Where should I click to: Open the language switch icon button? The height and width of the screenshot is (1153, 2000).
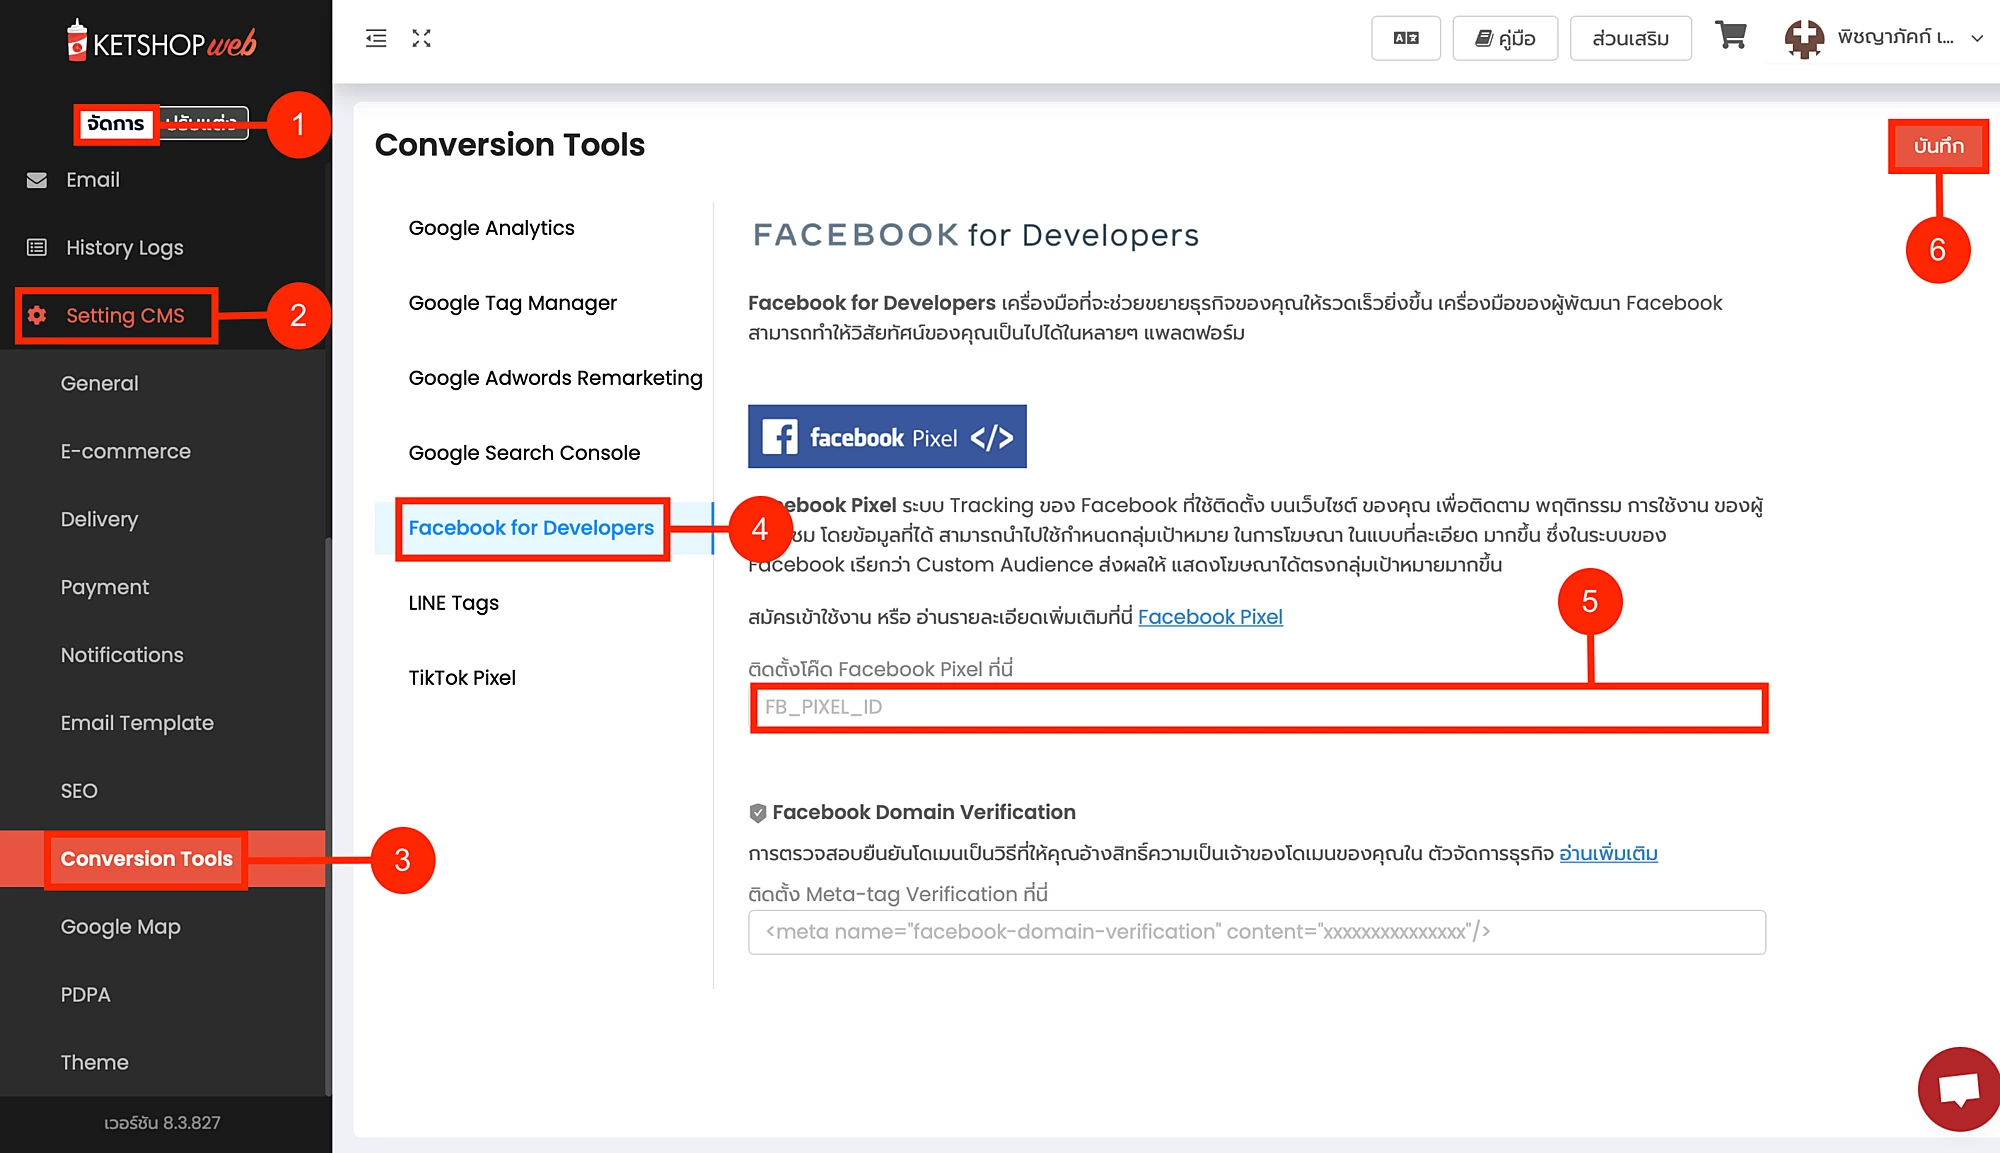pyautogui.click(x=1406, y=38)
